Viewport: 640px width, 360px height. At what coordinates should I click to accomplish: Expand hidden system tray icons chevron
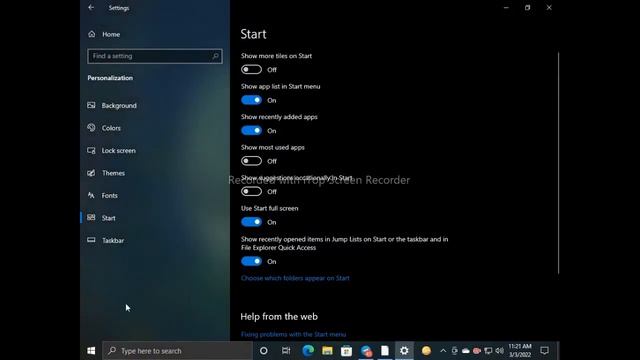tap(443, 351)
